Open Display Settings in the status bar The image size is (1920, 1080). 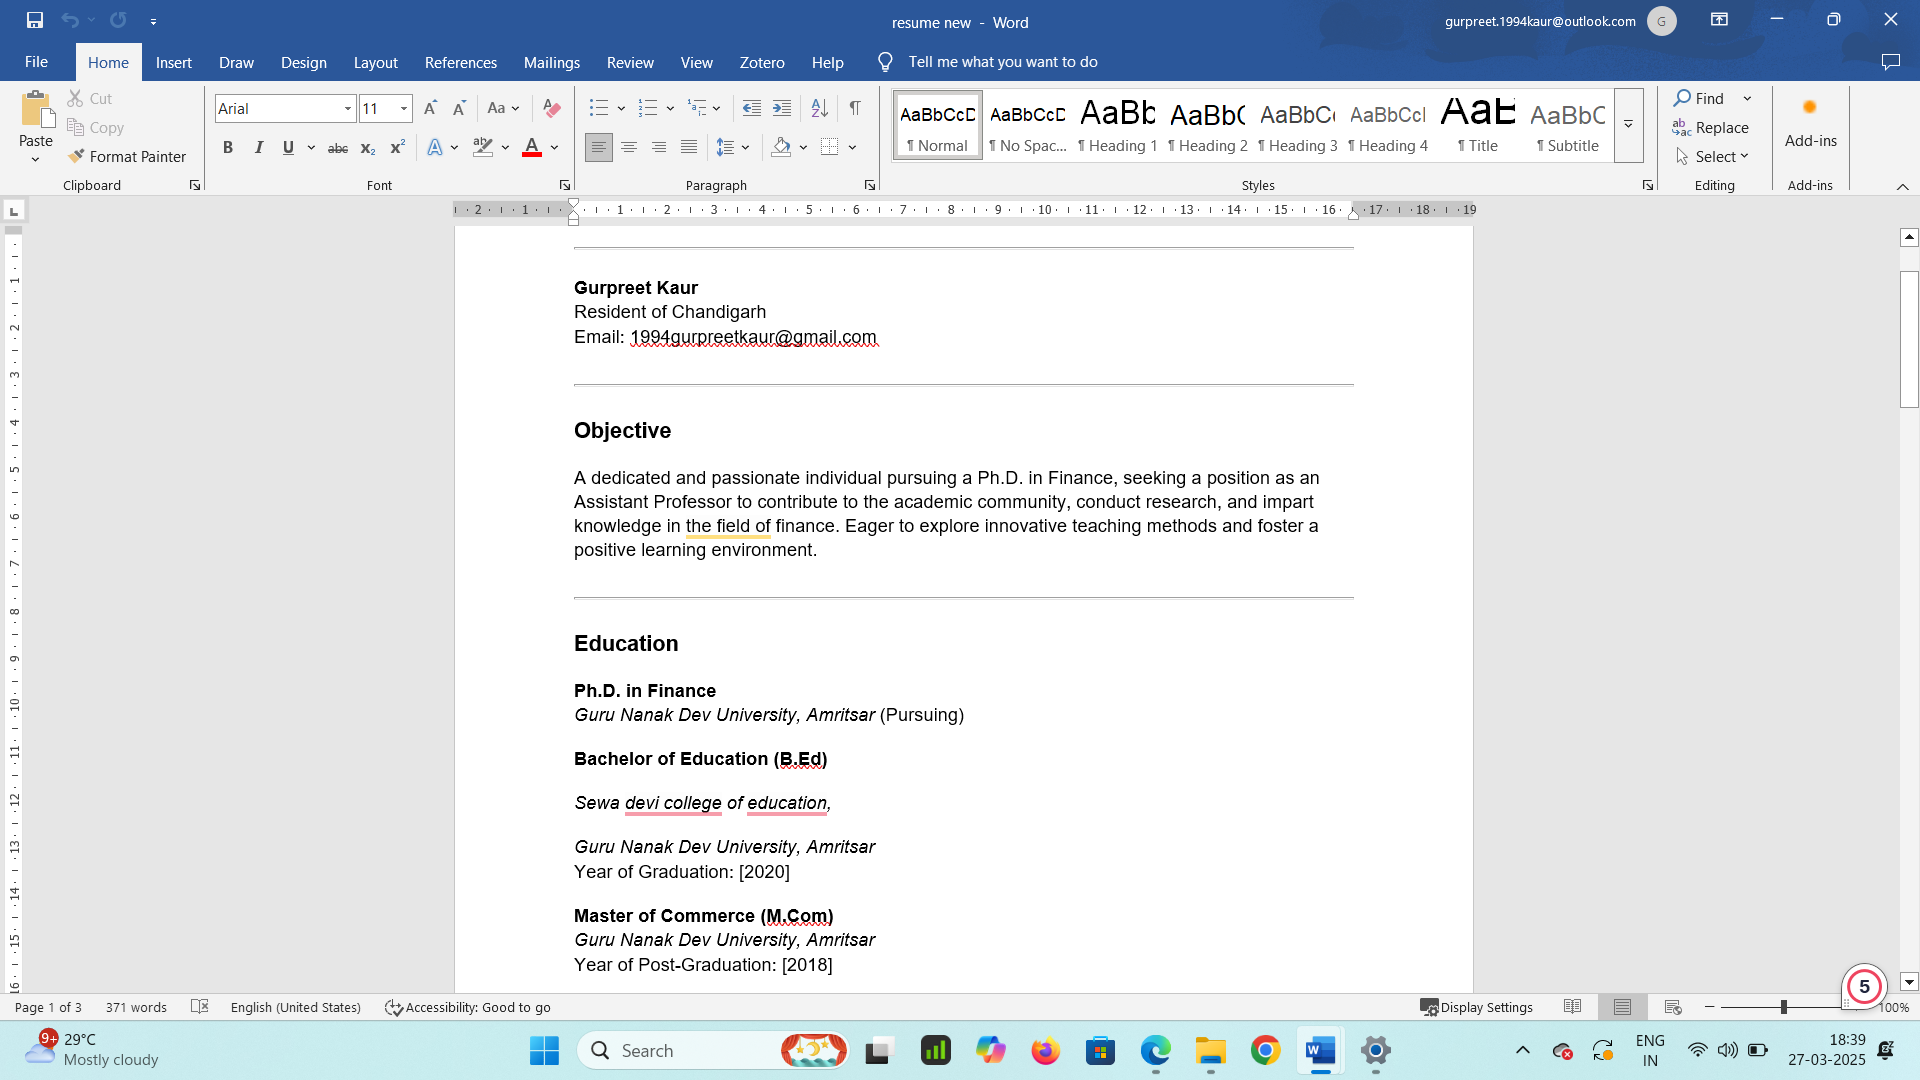click(1477, 1007)
